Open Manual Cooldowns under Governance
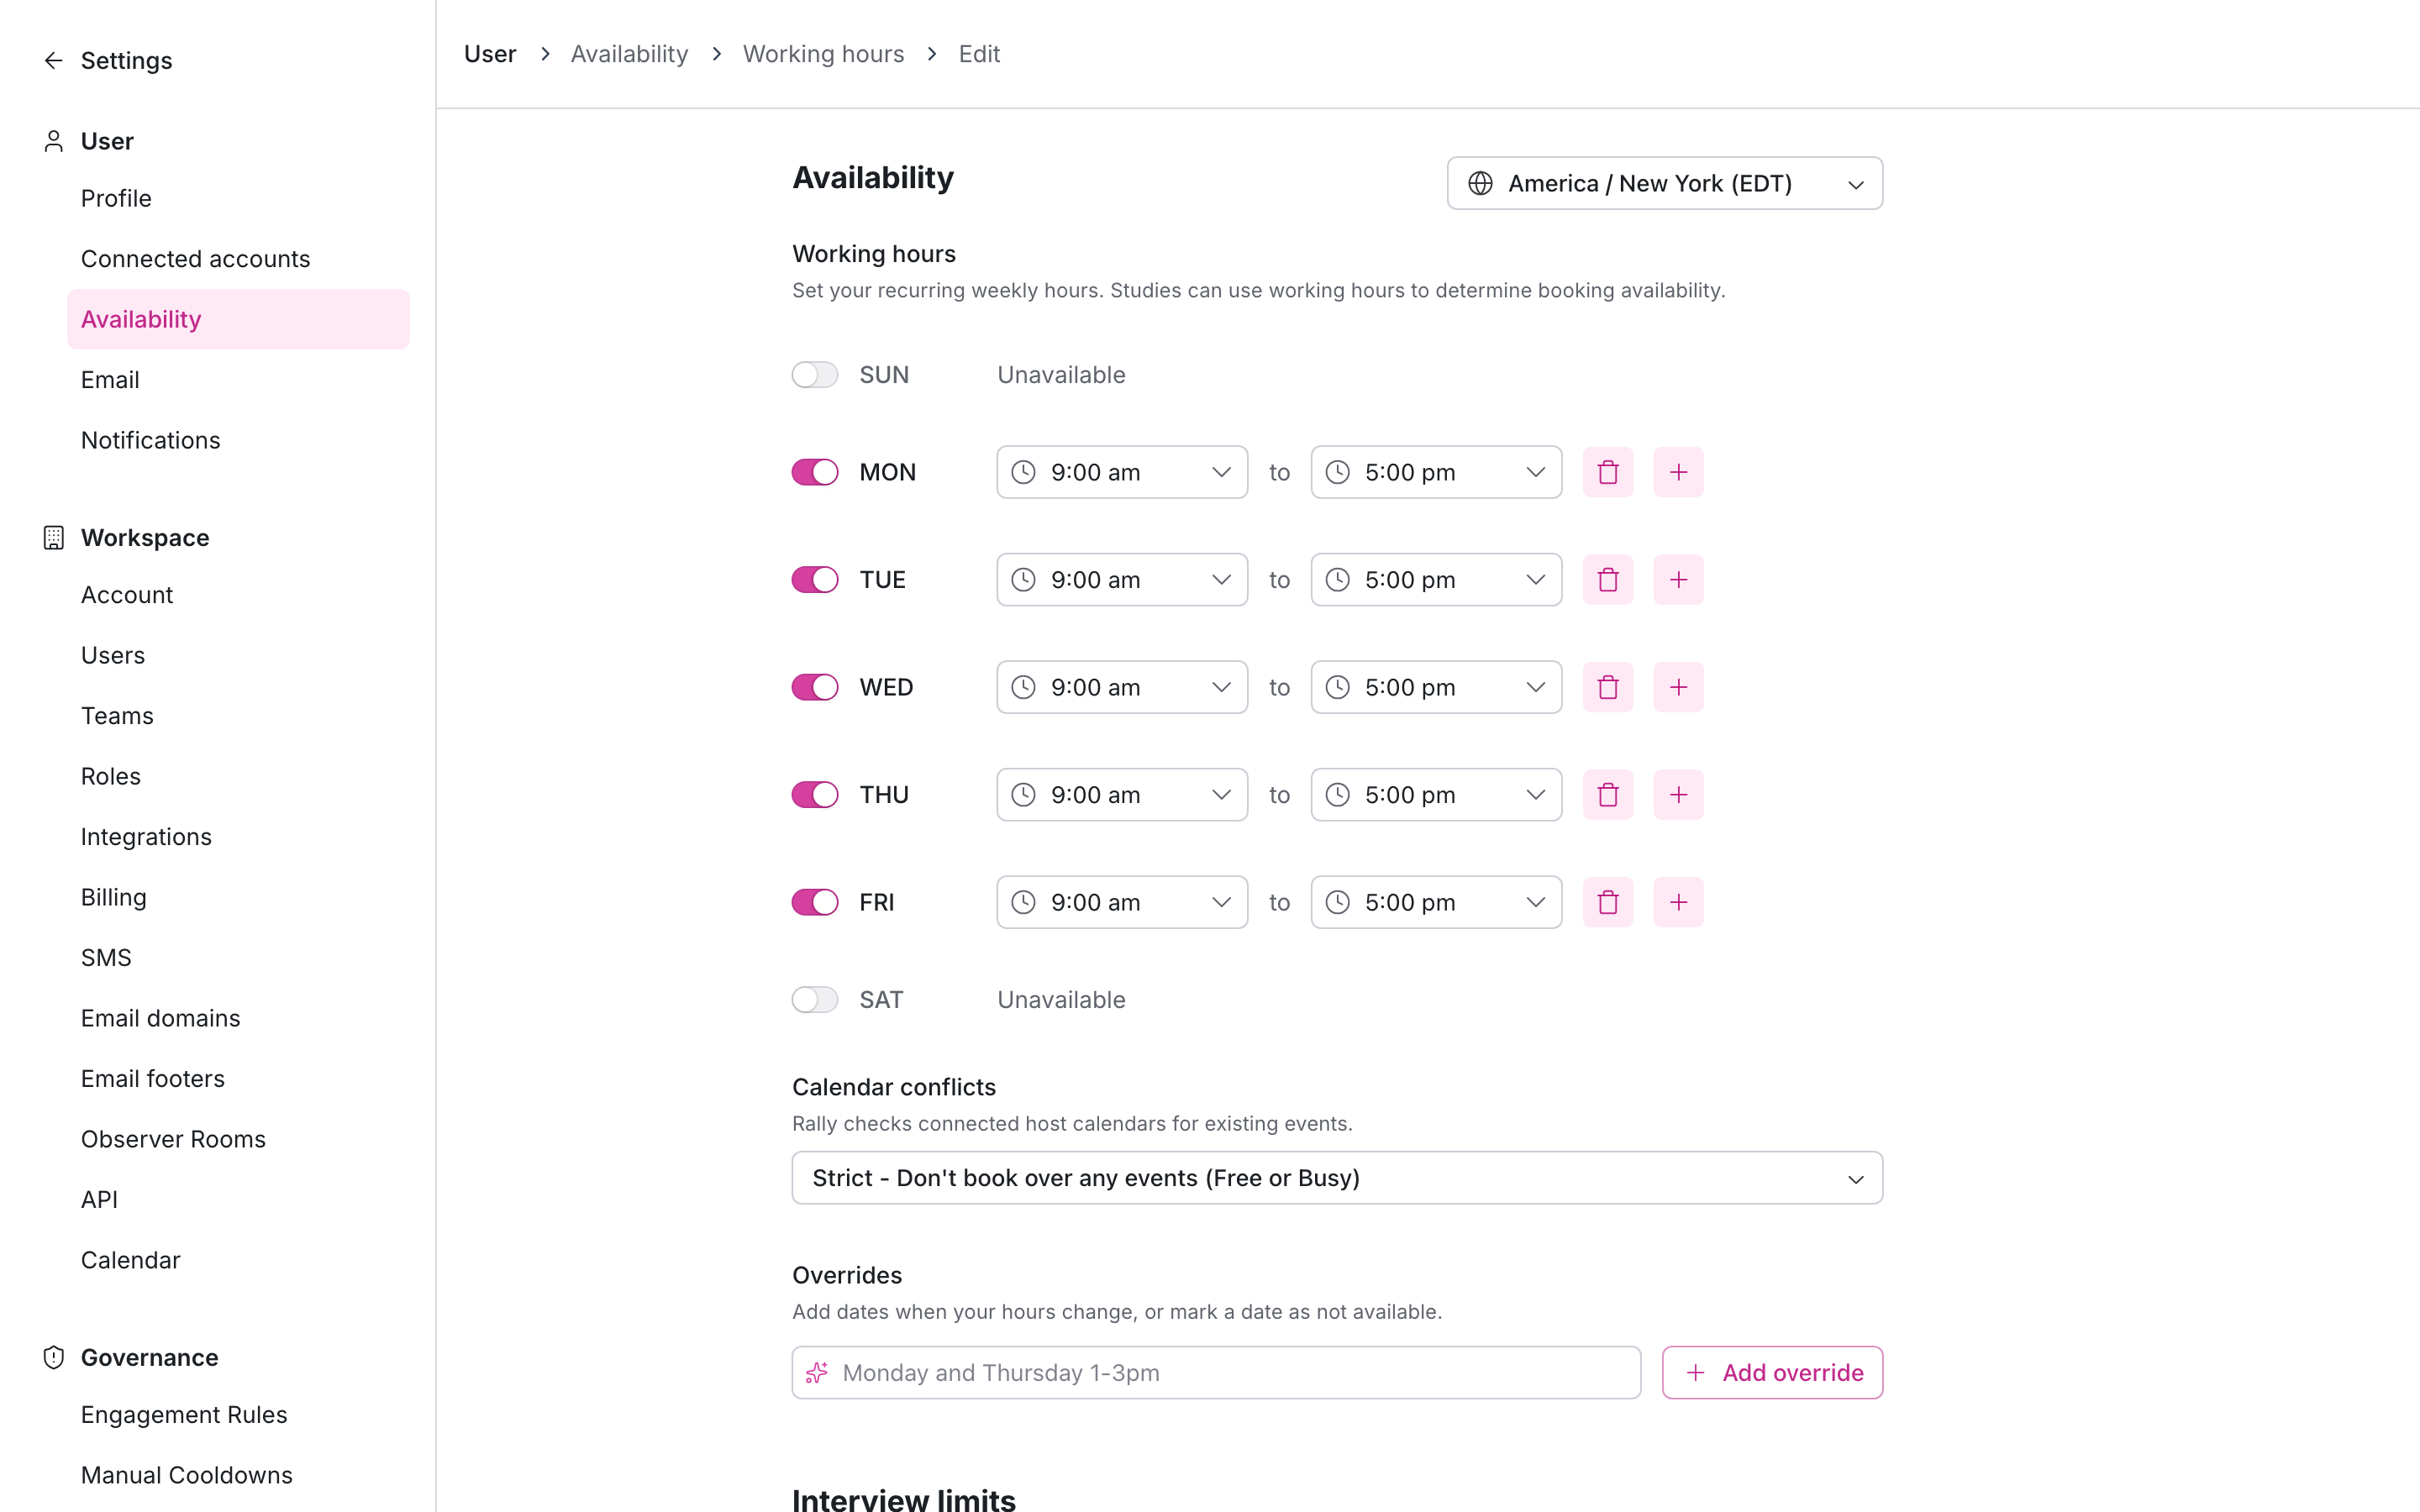The width and height of the screenshot is (2420, 1512). pos(187,1476)
